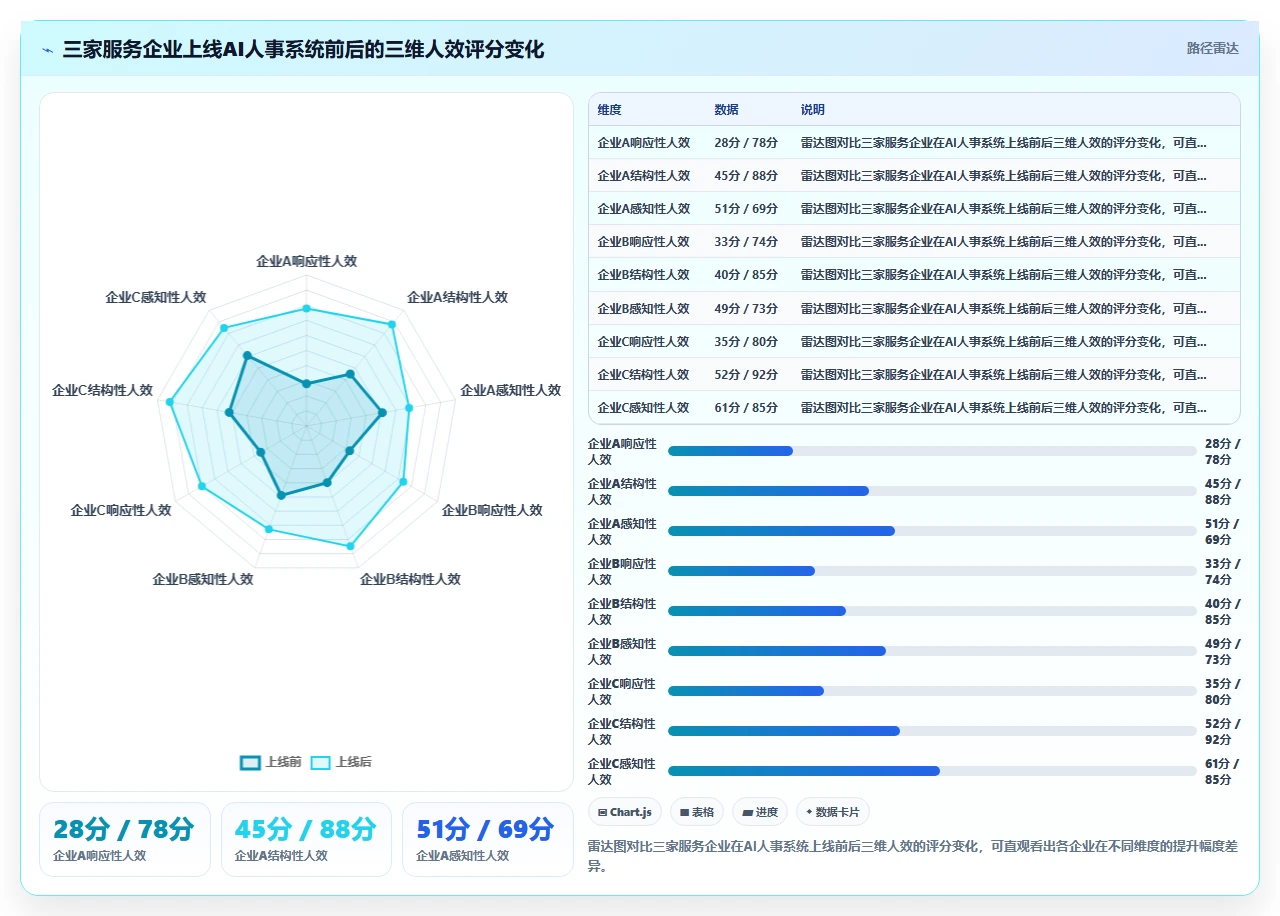Image resolution: width=1280 pixels, height=916 pixels.
Task: Click the 数据 column header
Action: 726,110
